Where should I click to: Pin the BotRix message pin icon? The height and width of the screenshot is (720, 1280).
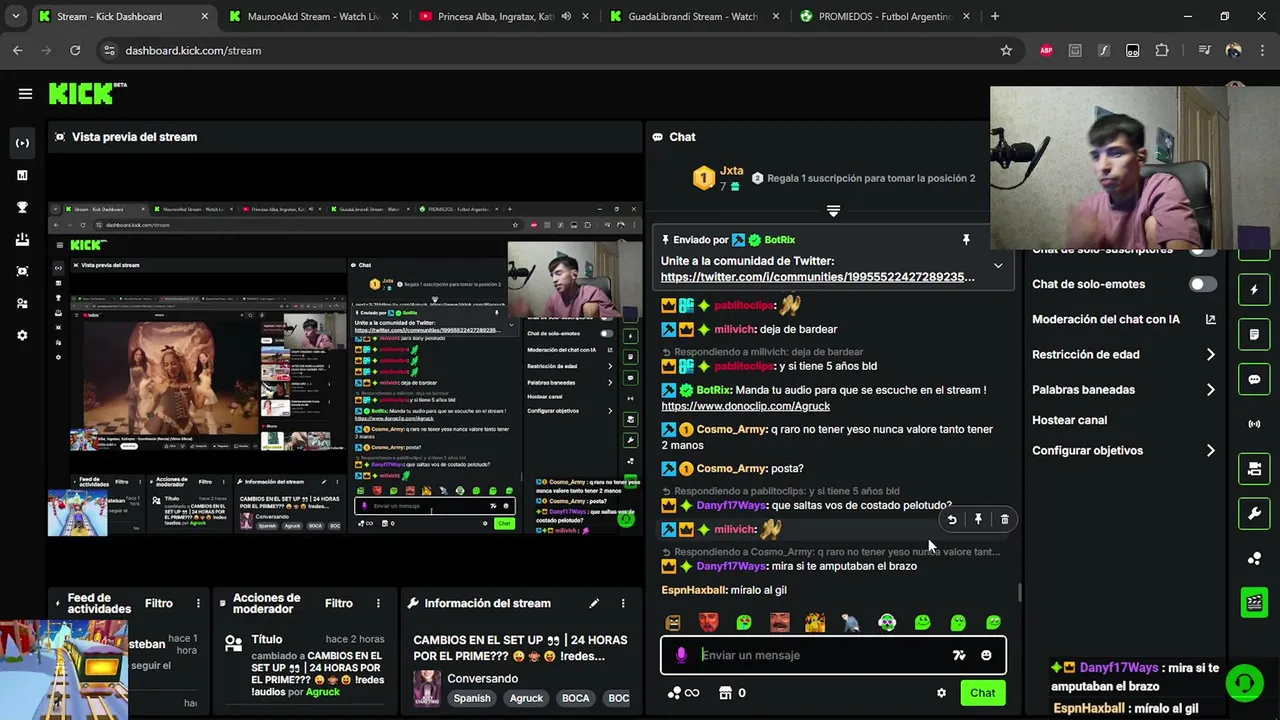(966, 240)
